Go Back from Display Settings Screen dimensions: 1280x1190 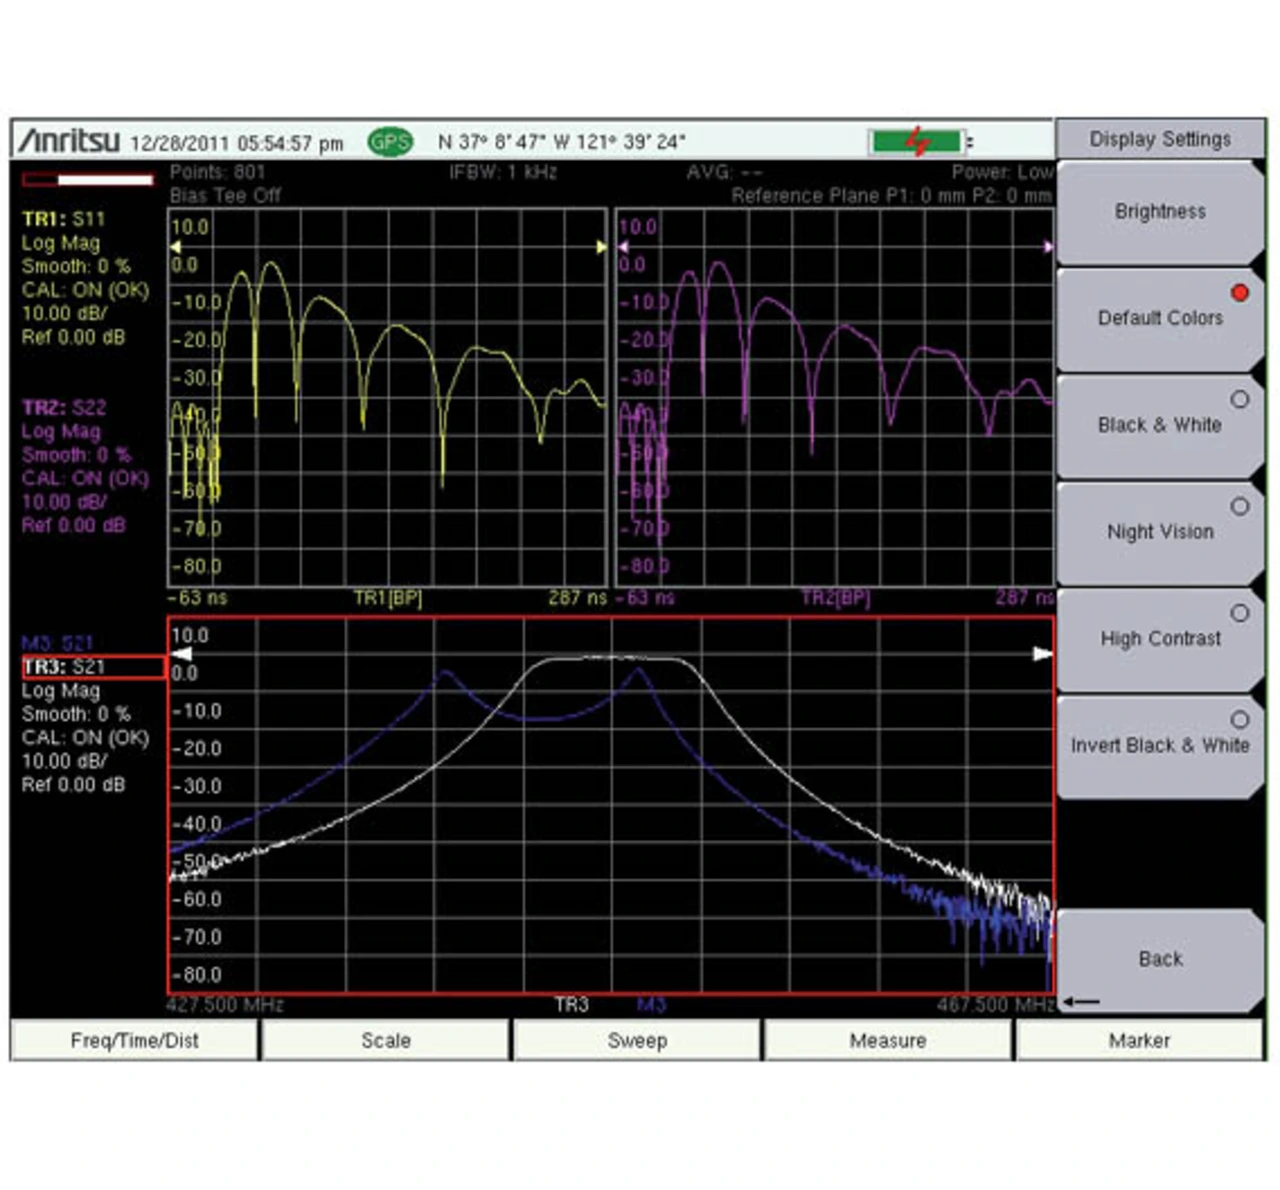point(1160,959)
